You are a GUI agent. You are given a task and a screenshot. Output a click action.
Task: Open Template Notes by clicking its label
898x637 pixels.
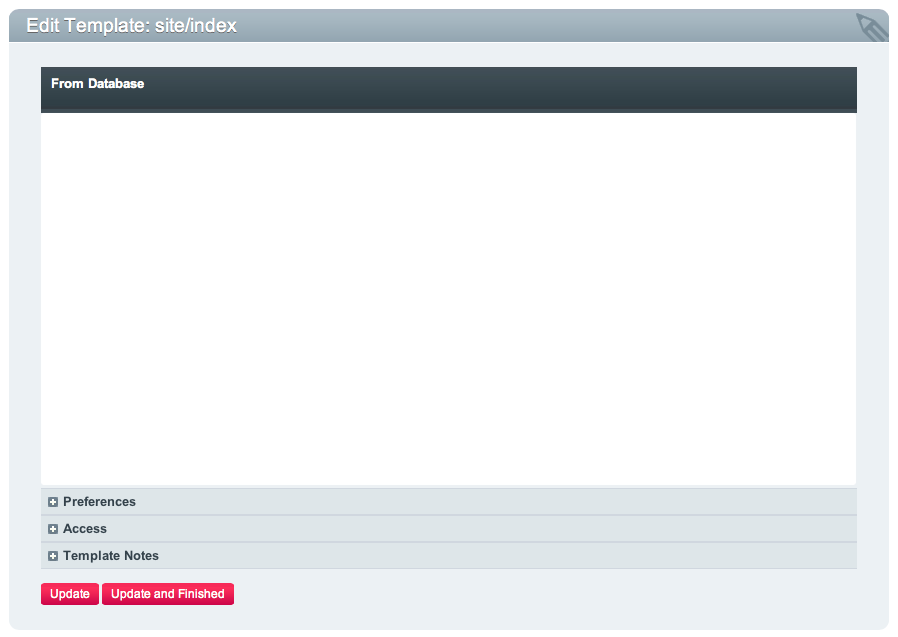(111, 556)
